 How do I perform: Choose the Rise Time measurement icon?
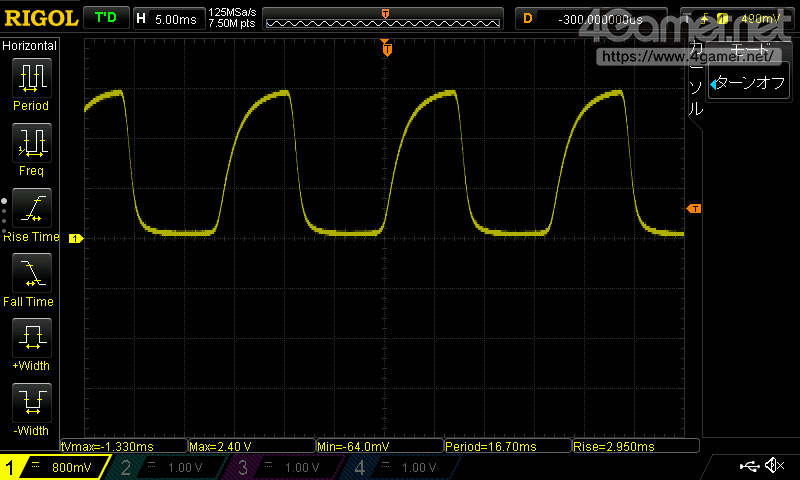(32, 208)
